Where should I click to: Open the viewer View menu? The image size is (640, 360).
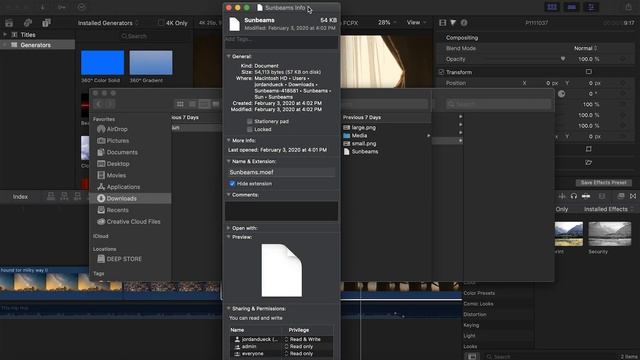click(x=416, y=23)
